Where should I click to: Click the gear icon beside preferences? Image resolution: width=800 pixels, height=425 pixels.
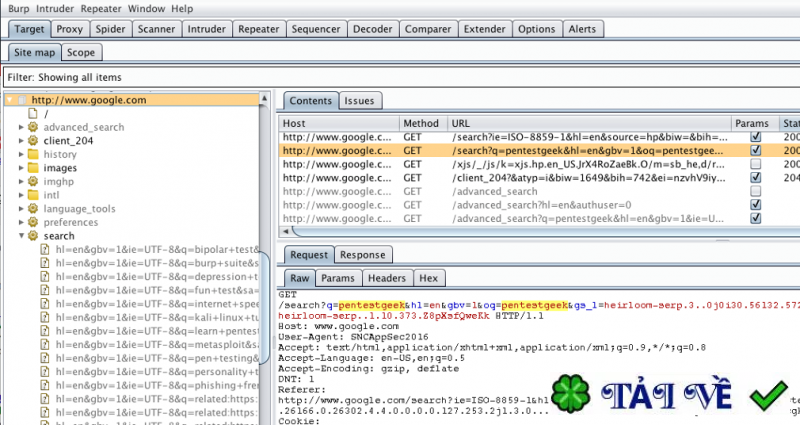pyautogui.click(x=33, y=222)
